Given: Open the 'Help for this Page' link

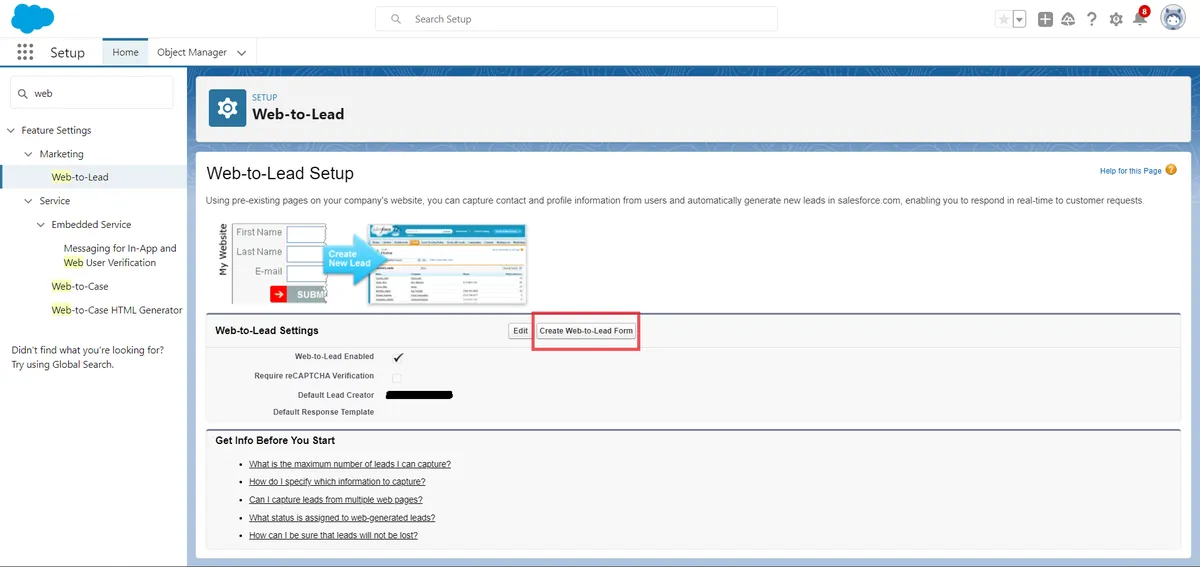Looking at the screenshot, I should click(1131, 171).
